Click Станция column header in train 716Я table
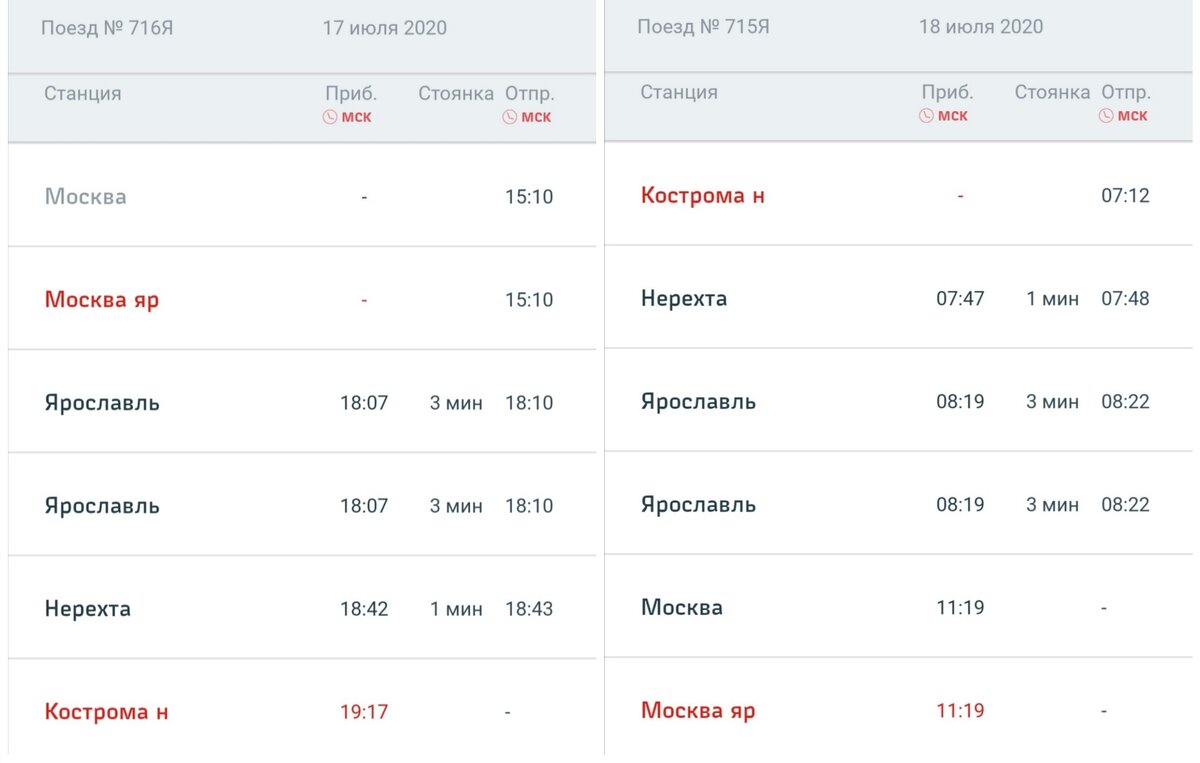1200x763 pixels. tap(82, 94)
